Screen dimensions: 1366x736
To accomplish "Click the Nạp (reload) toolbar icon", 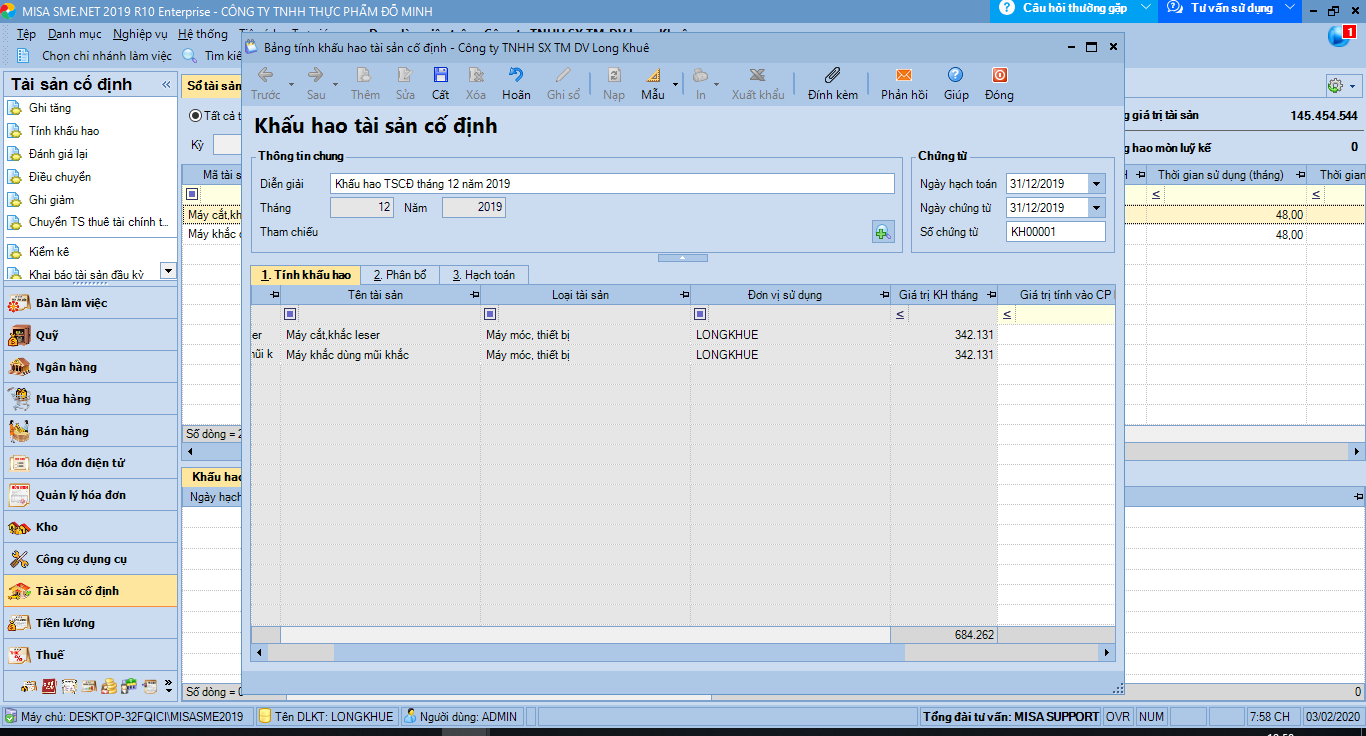I will pos(614,75).
